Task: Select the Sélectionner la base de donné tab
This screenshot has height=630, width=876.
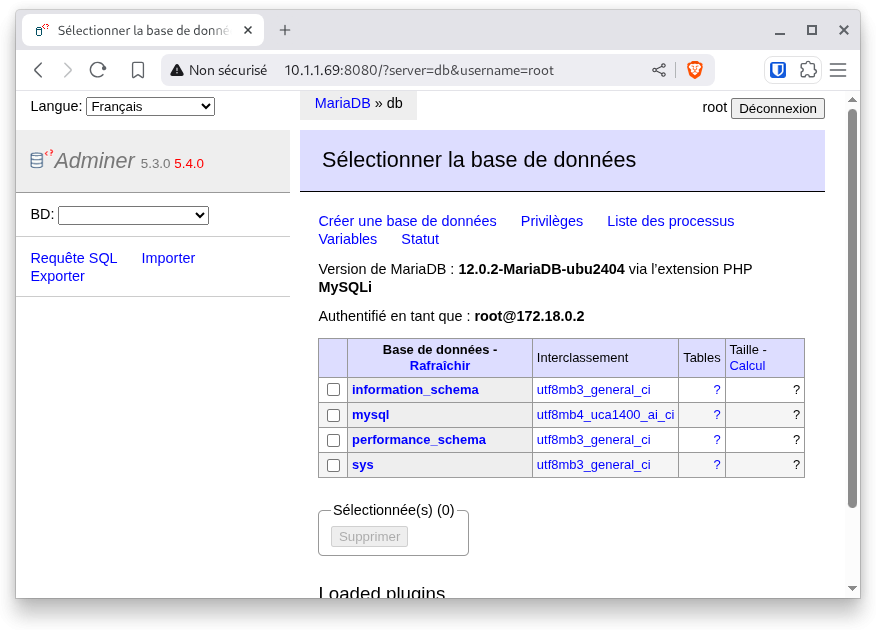Action: [143, 30]
